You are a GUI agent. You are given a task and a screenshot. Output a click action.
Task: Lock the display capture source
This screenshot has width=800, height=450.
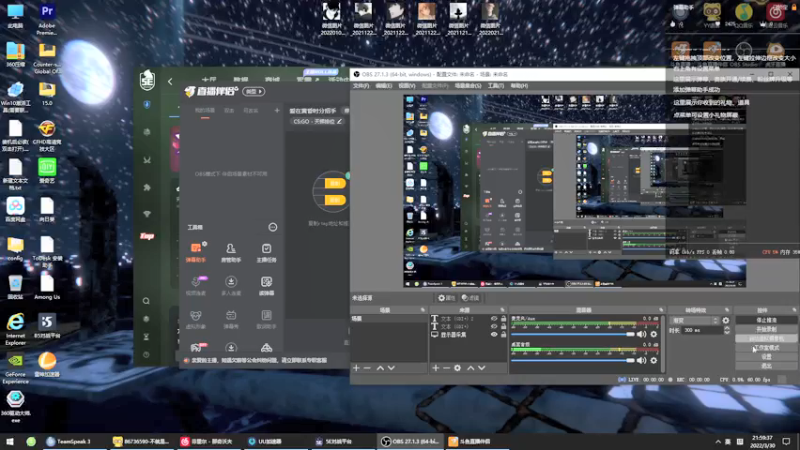(501, 335)
